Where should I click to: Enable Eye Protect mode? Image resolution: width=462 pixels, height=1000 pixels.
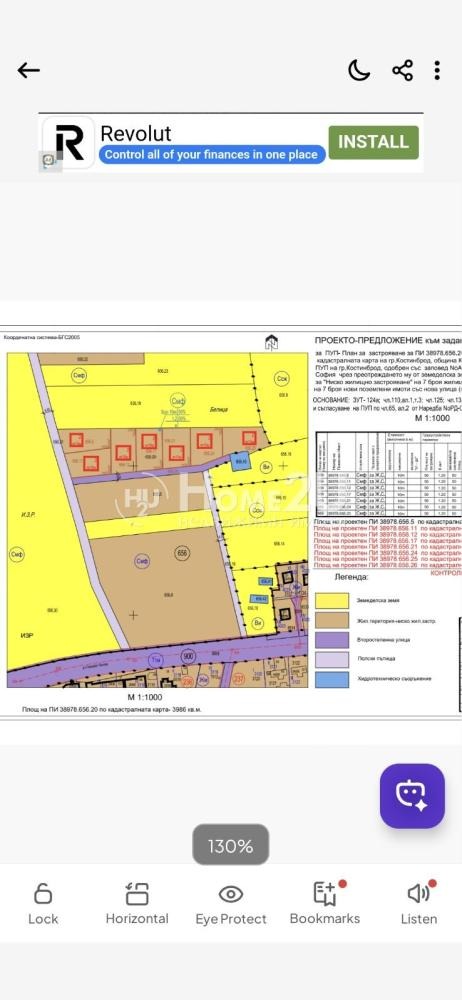click(231, 904)
